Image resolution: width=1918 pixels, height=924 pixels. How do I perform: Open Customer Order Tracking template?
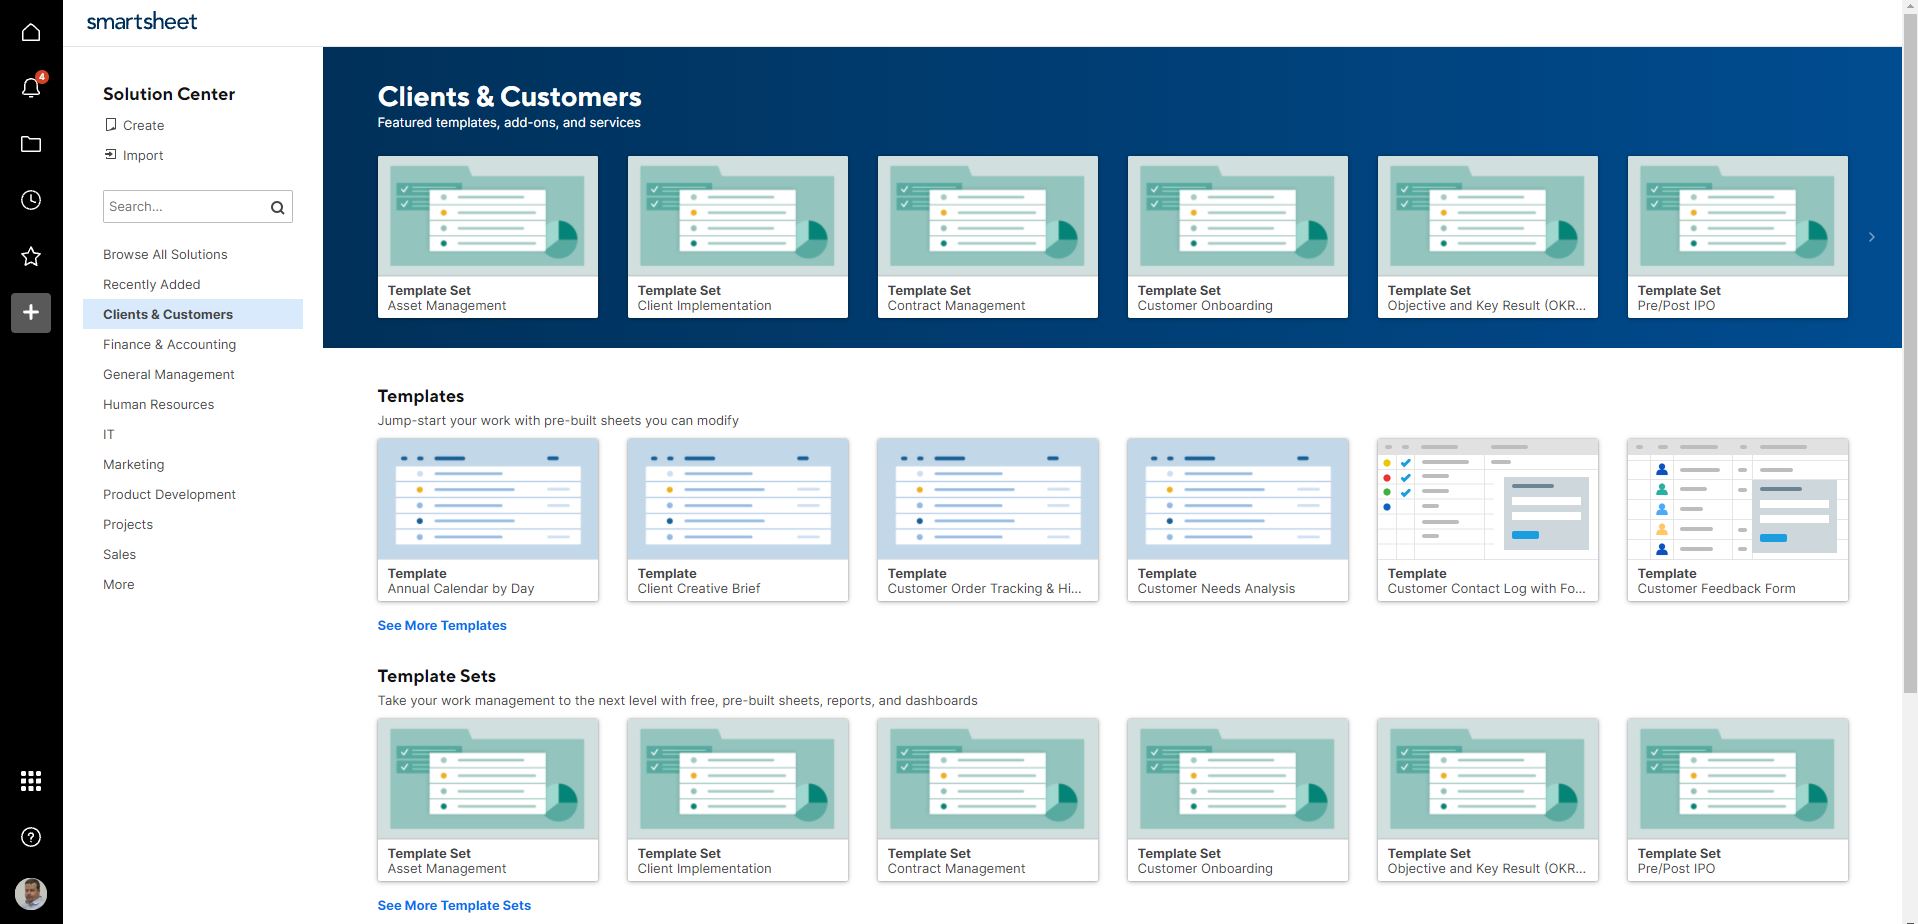pos(988,520)
